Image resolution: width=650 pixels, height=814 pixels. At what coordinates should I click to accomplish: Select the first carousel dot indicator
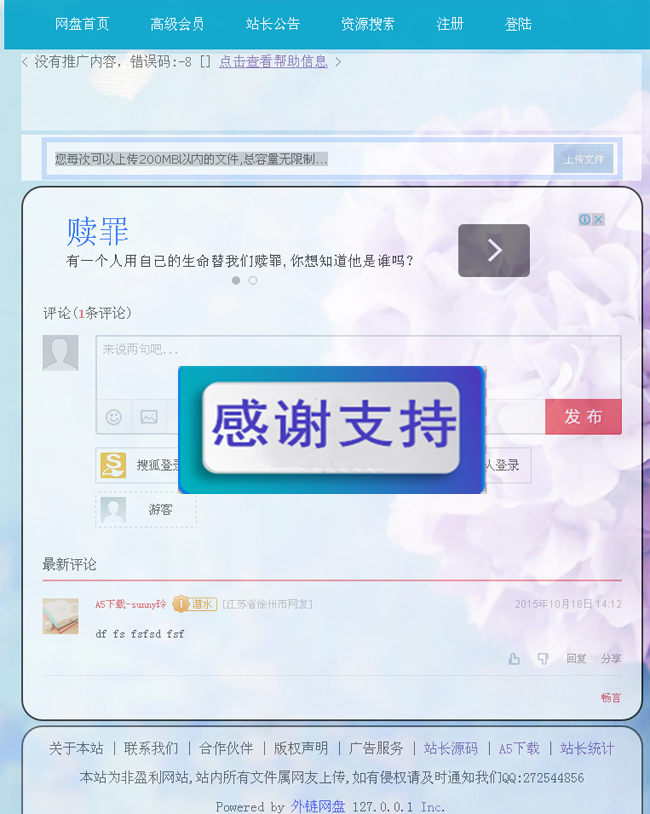pyautogui.click(x=236, y=280)
